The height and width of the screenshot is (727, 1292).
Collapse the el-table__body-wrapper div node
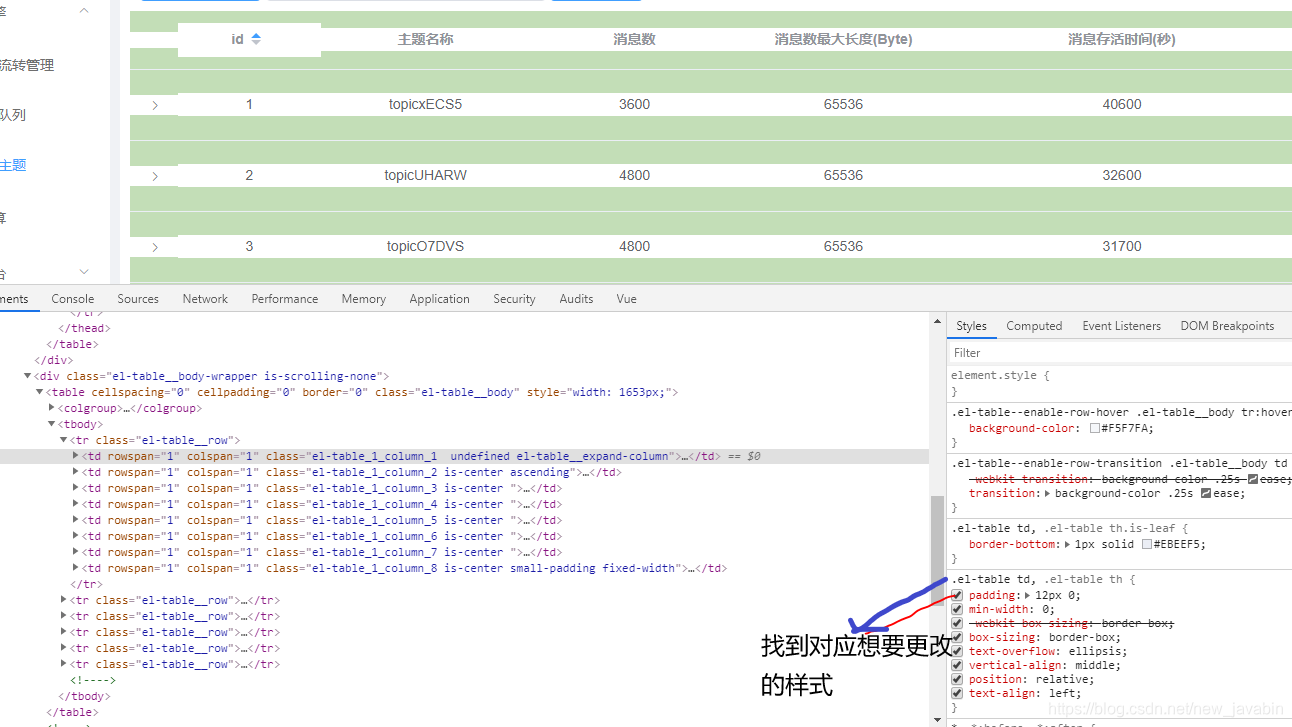pos(28,376)
